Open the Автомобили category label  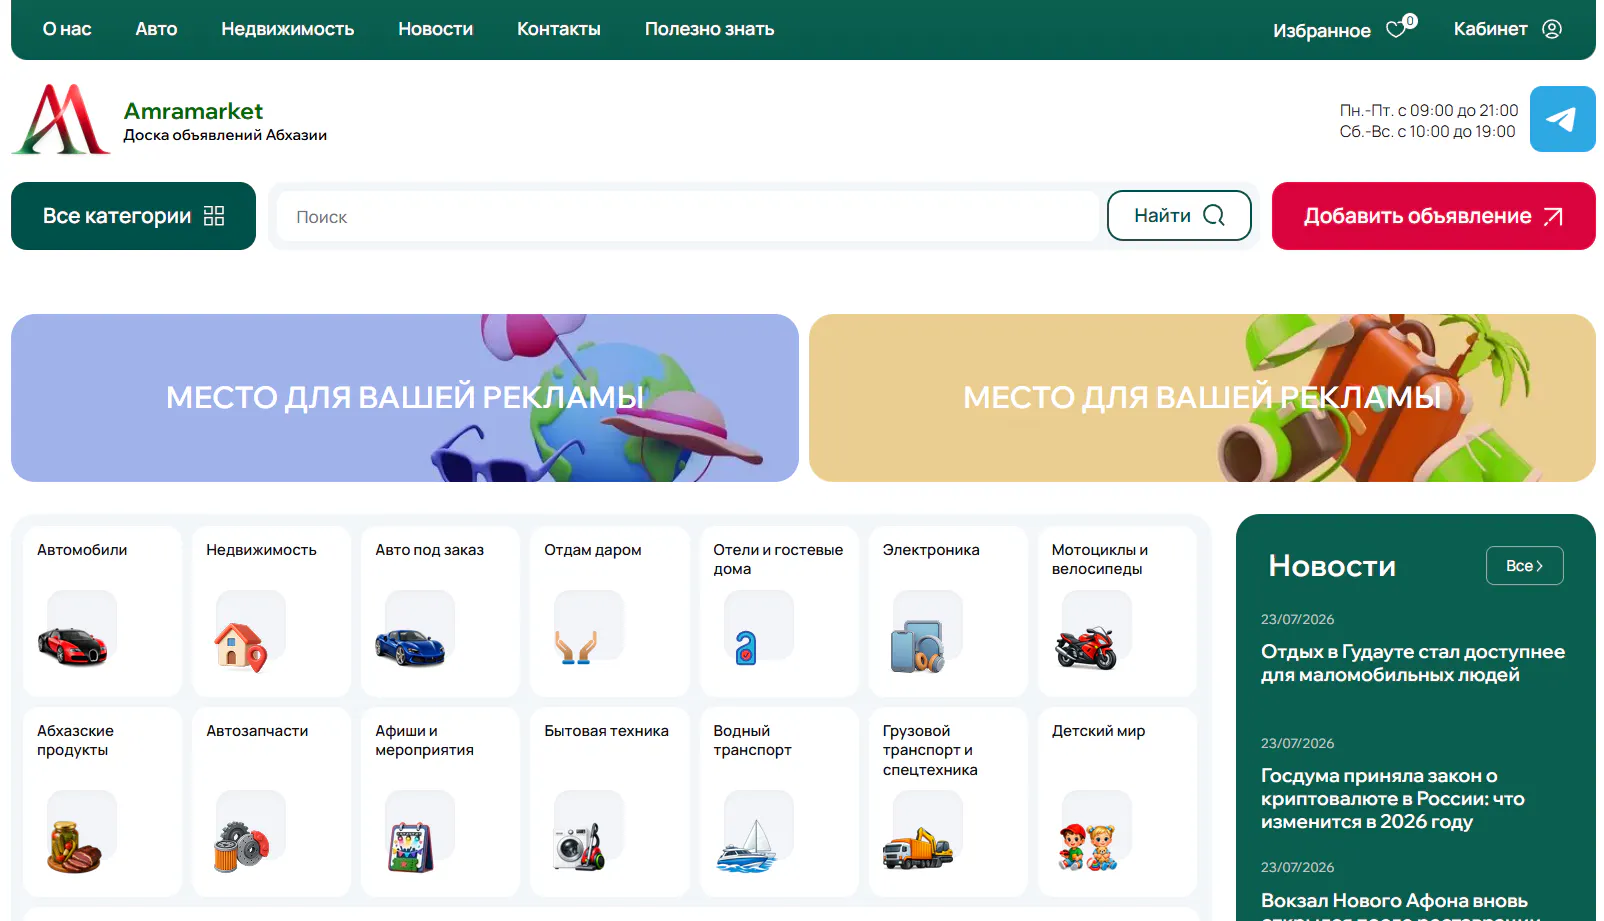click(x=82, y=550)
